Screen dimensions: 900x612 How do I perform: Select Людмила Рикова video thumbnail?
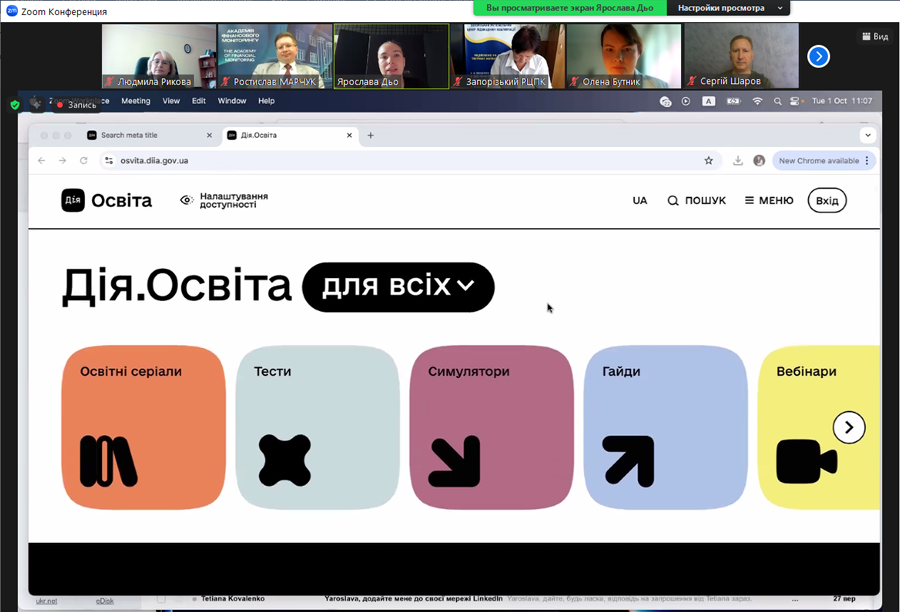[159, 56]
